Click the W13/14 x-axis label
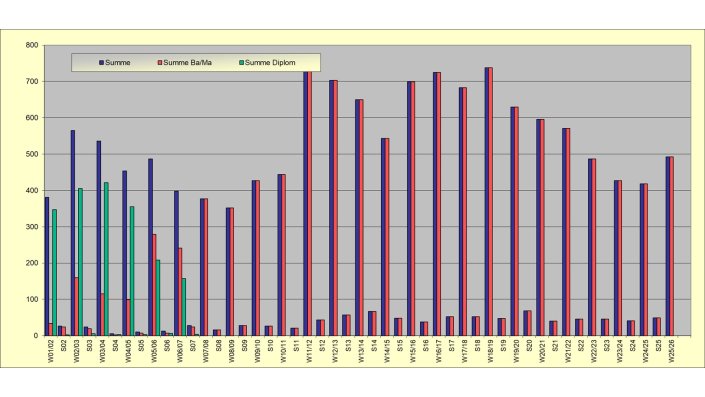Image resolution: width=705 pixels, height=397 pixels. point(361,351)
